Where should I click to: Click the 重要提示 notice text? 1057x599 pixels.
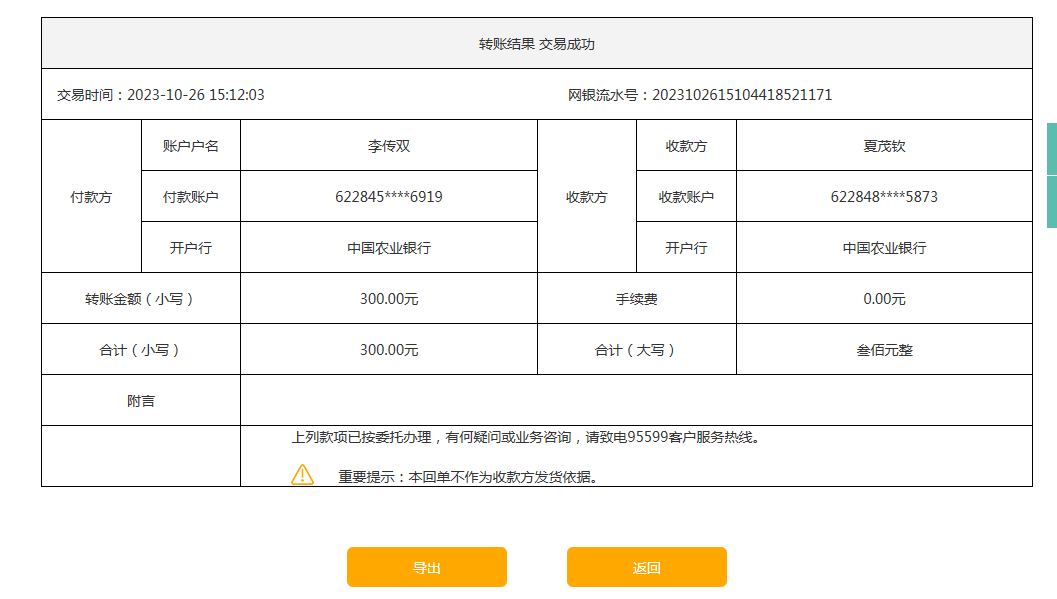point(468,477)
